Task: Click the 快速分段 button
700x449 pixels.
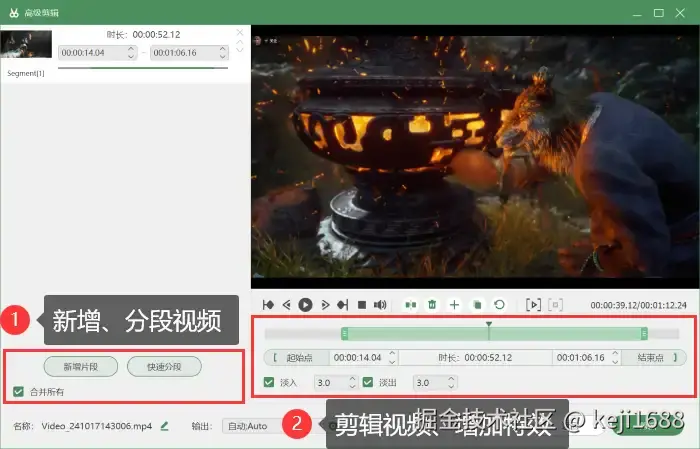Action: (x=164, y=366)
